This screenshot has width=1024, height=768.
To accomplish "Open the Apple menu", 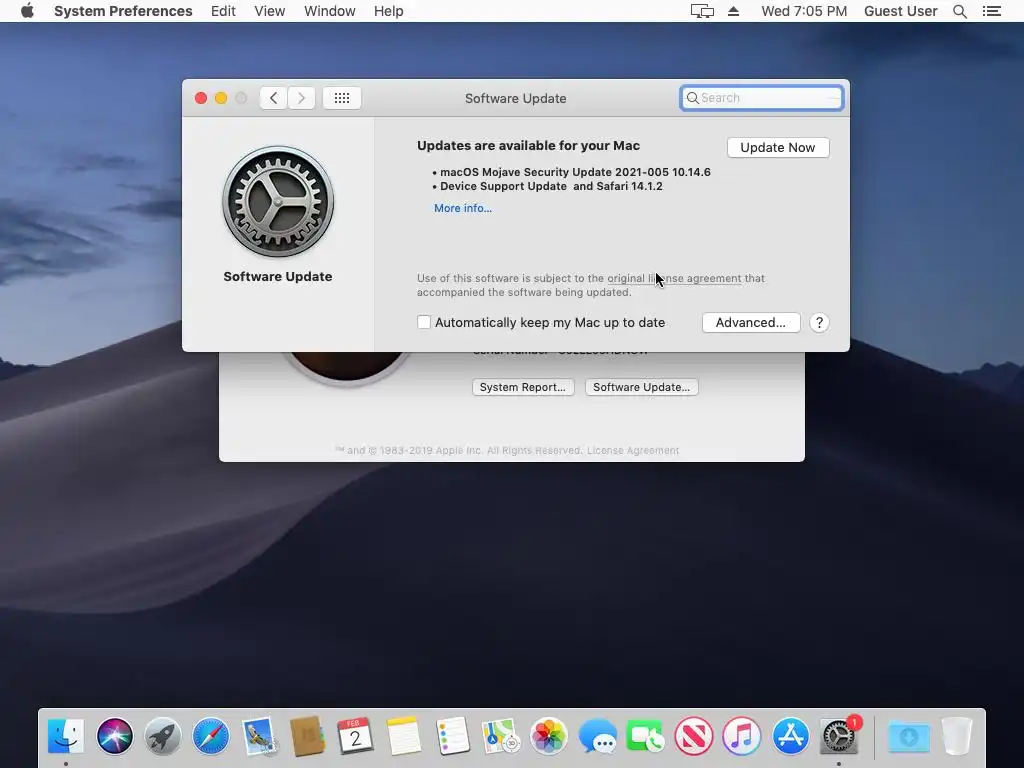I will coord(27,11).
